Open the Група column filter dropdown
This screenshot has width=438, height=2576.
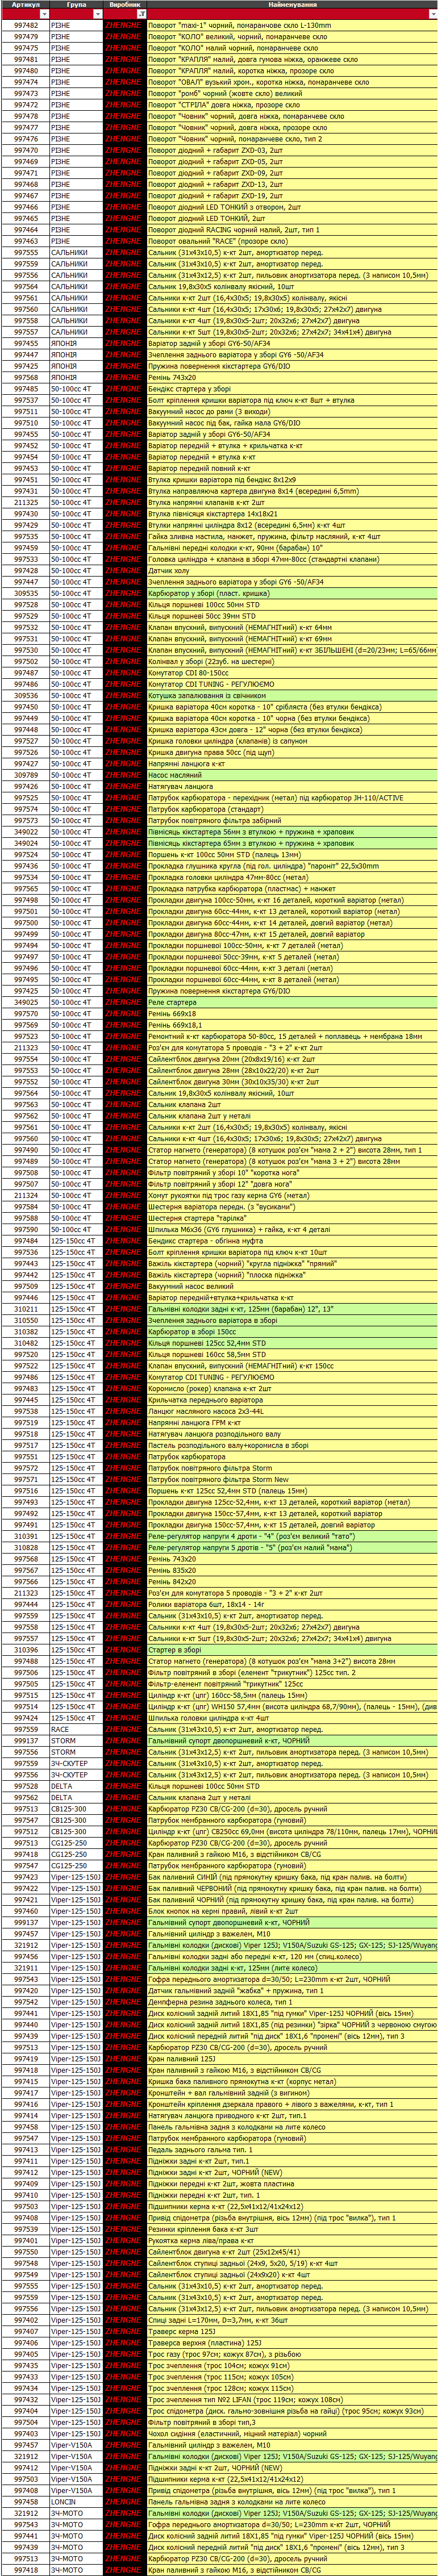[97, 14]
